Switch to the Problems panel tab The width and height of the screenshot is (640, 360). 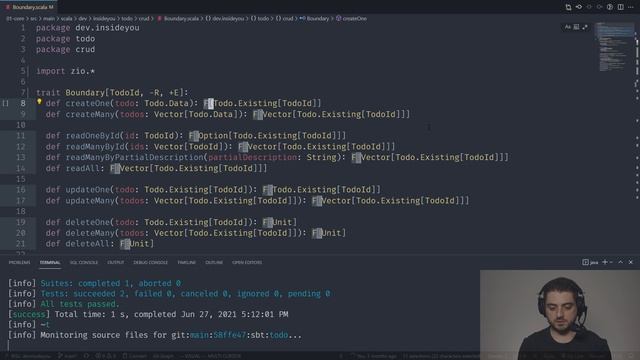click(x=19, y=262)
